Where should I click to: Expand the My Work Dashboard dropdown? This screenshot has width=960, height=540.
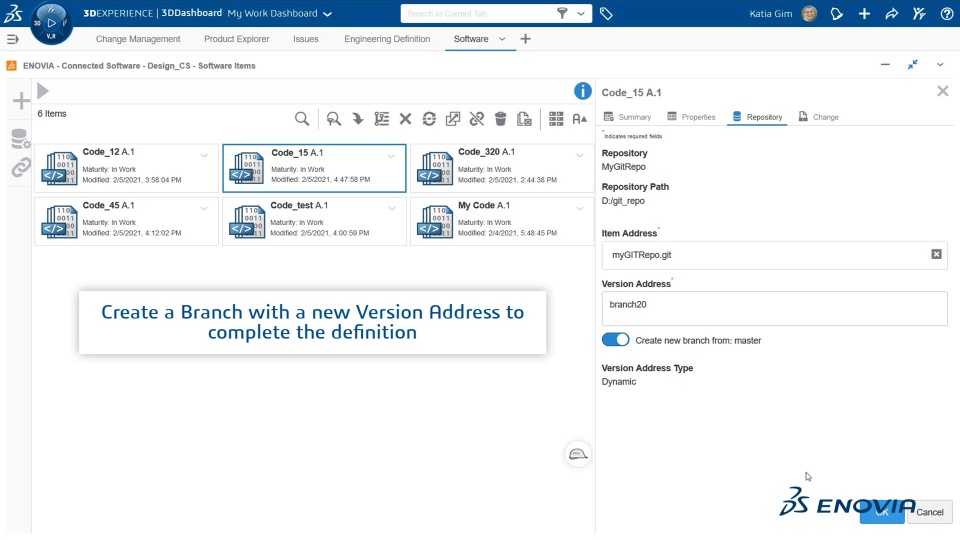[328, 14]
